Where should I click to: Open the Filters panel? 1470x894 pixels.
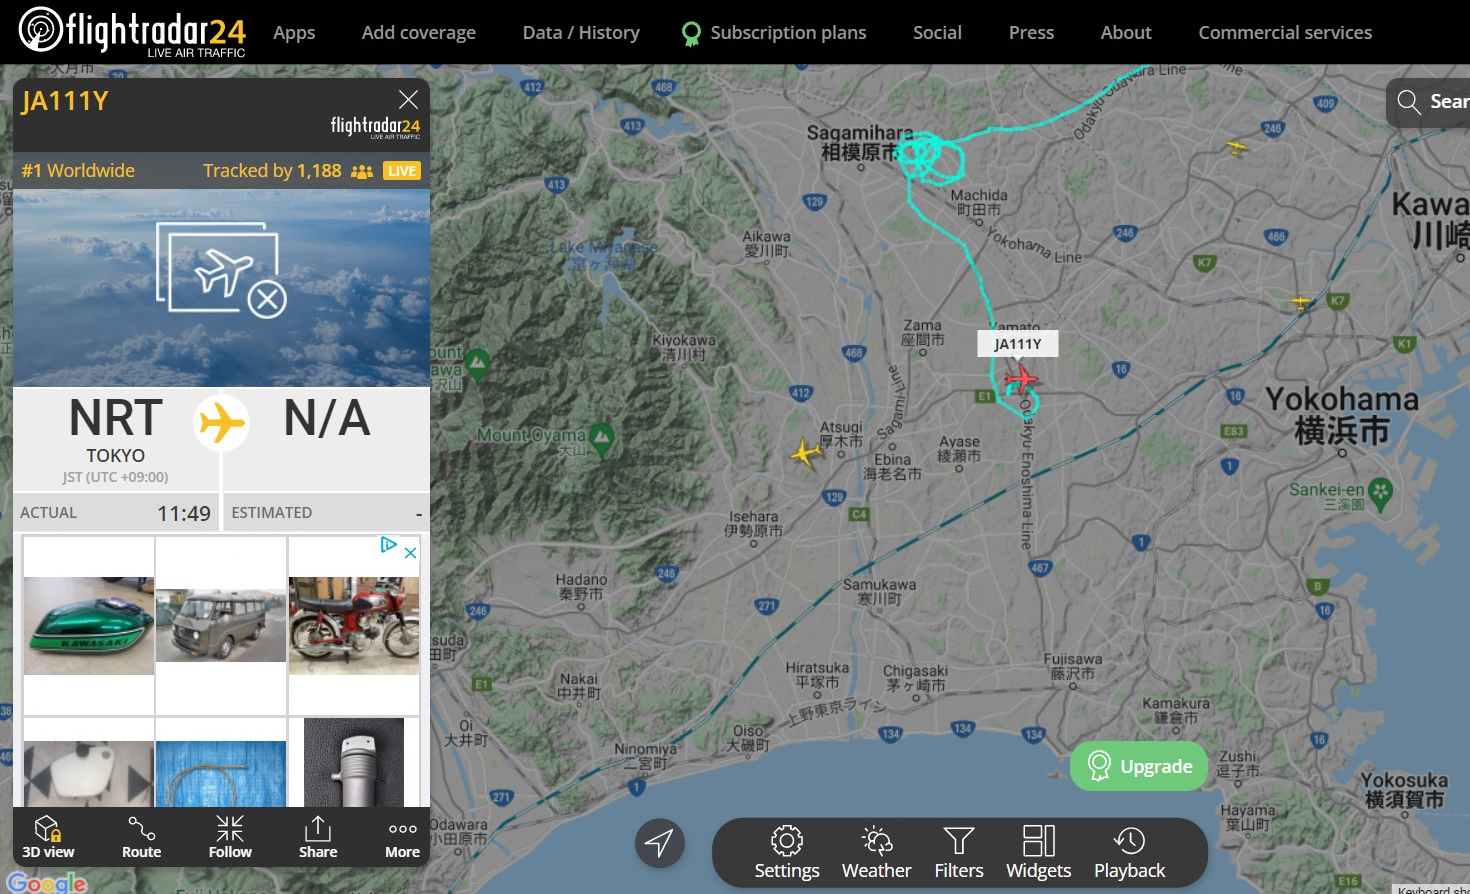click(x=959, y=853)
